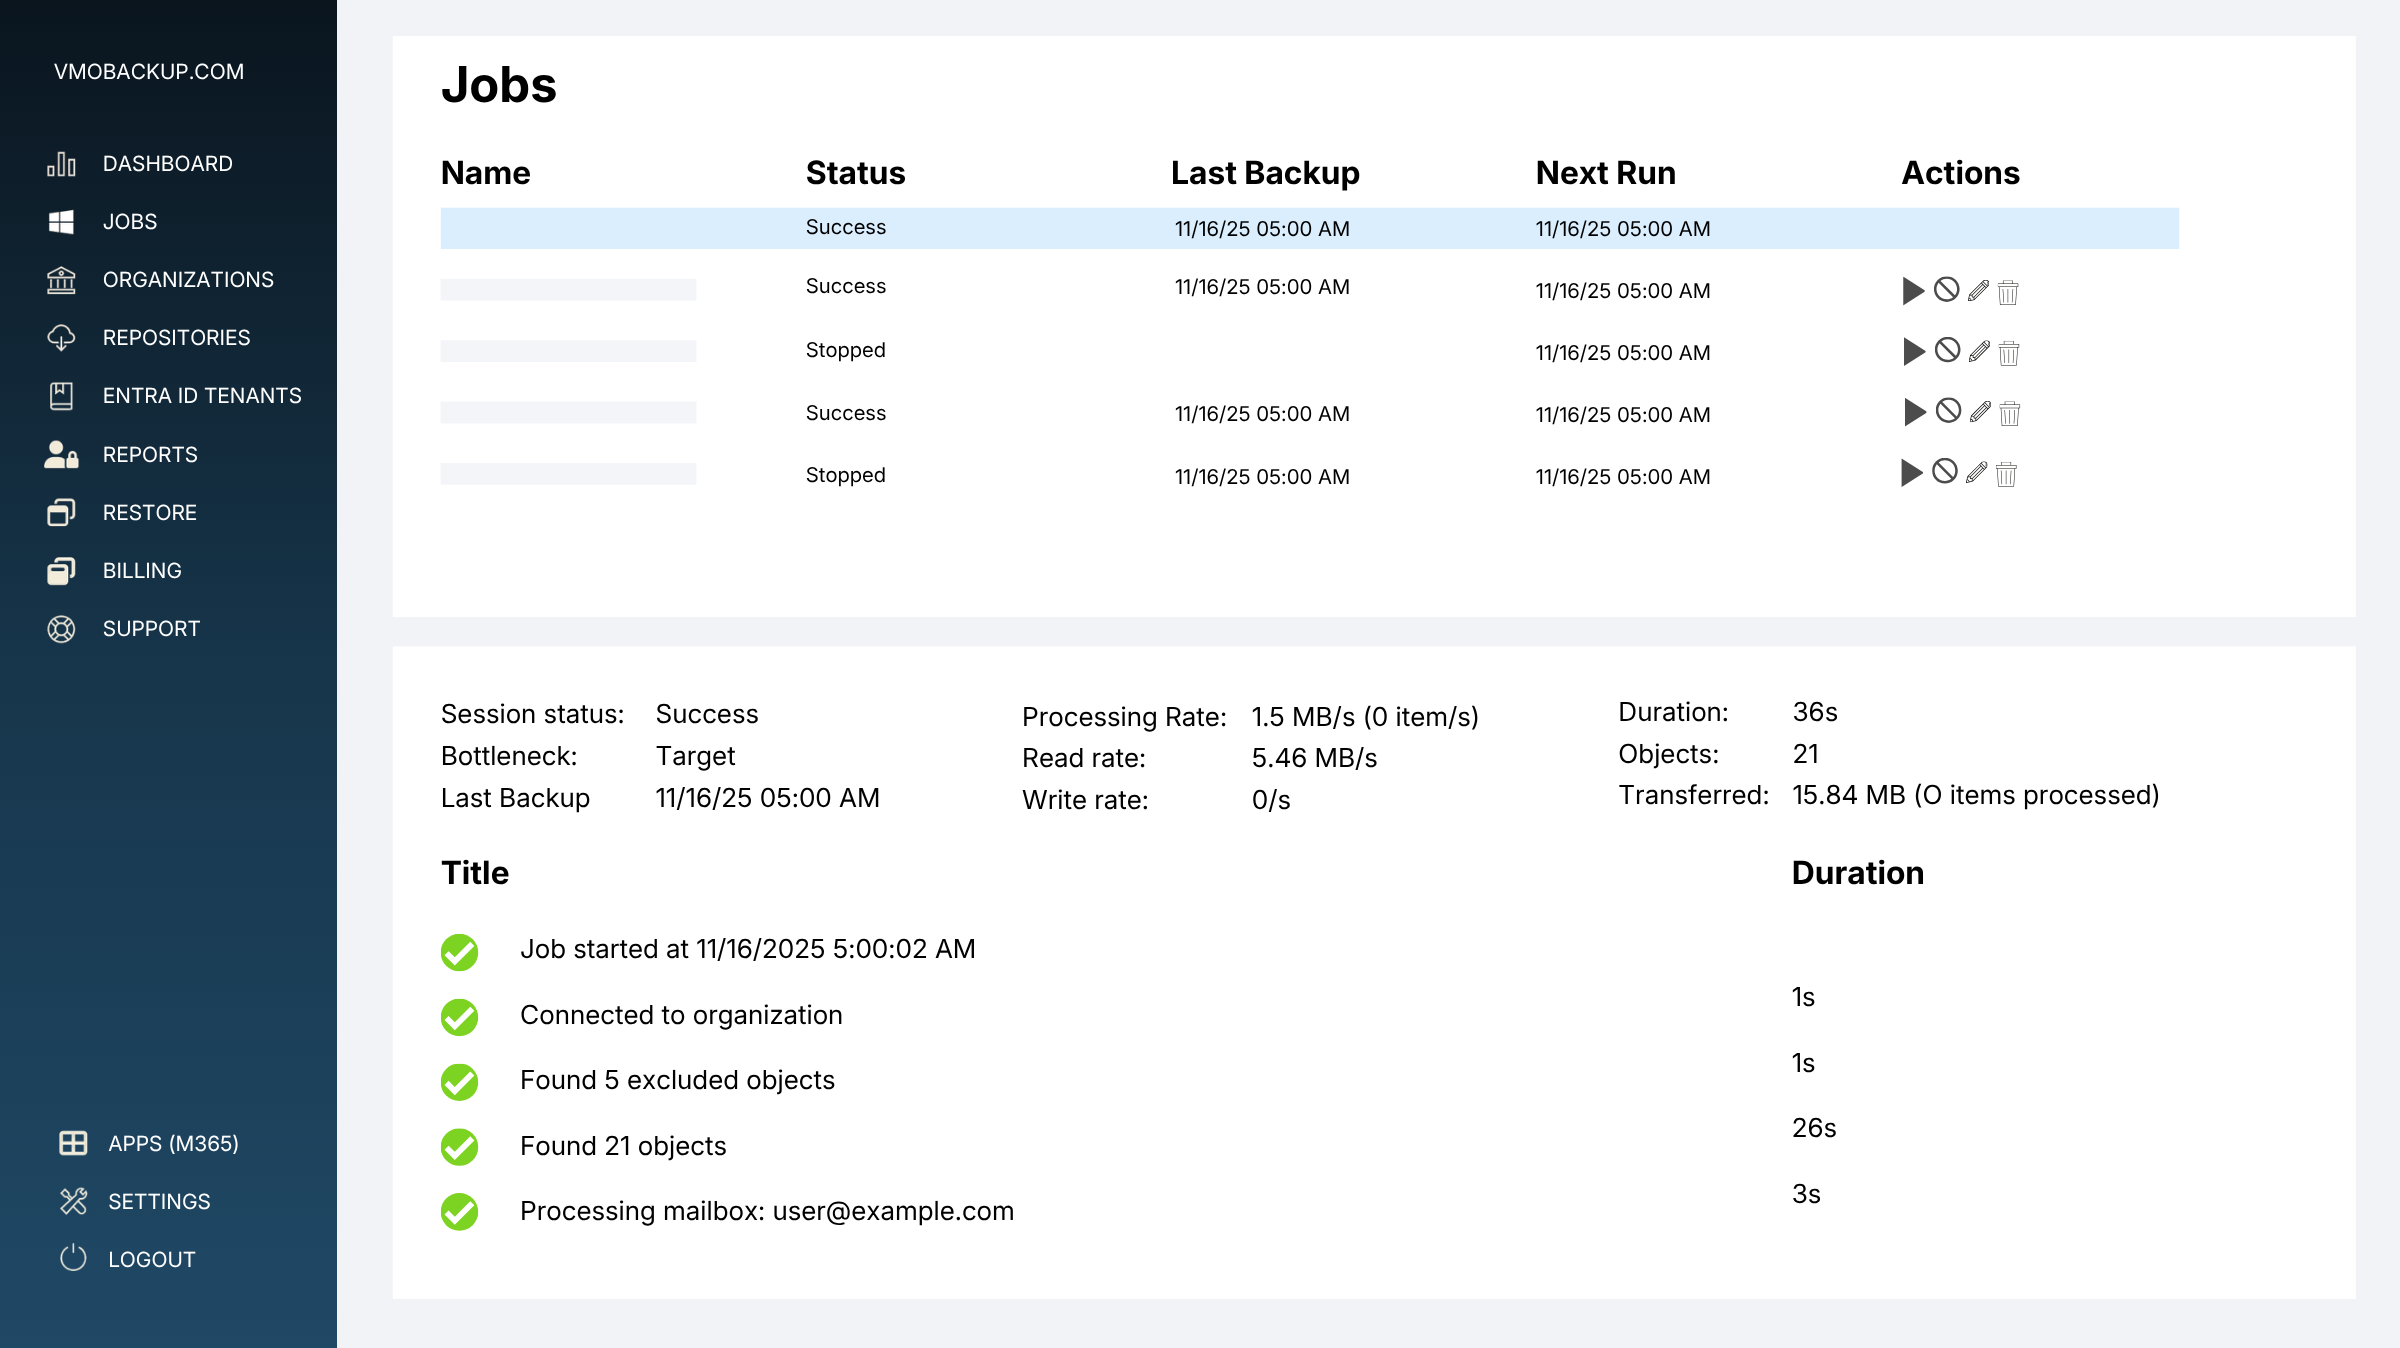The width and height of the screenshot is (2400, 1348).
Task: Open the Reports page
Action: (x=150, y=455)
